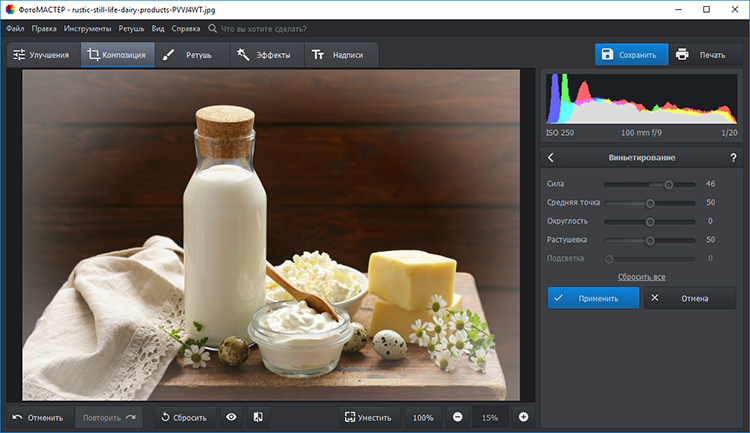The height and width of the screenshot is (433, 750).
Task: Click the Сила slider handle
Action: [669, 184]
